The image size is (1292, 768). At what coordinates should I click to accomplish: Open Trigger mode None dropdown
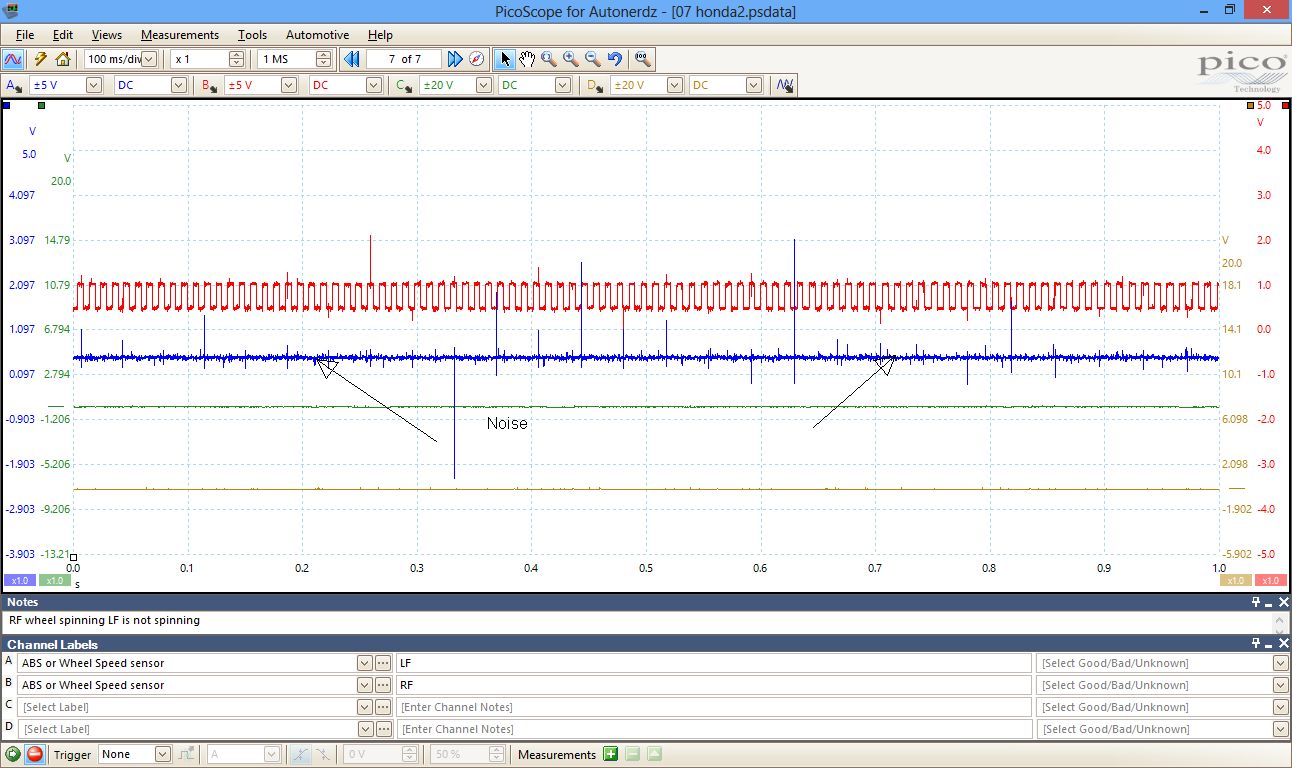(163, 755)
